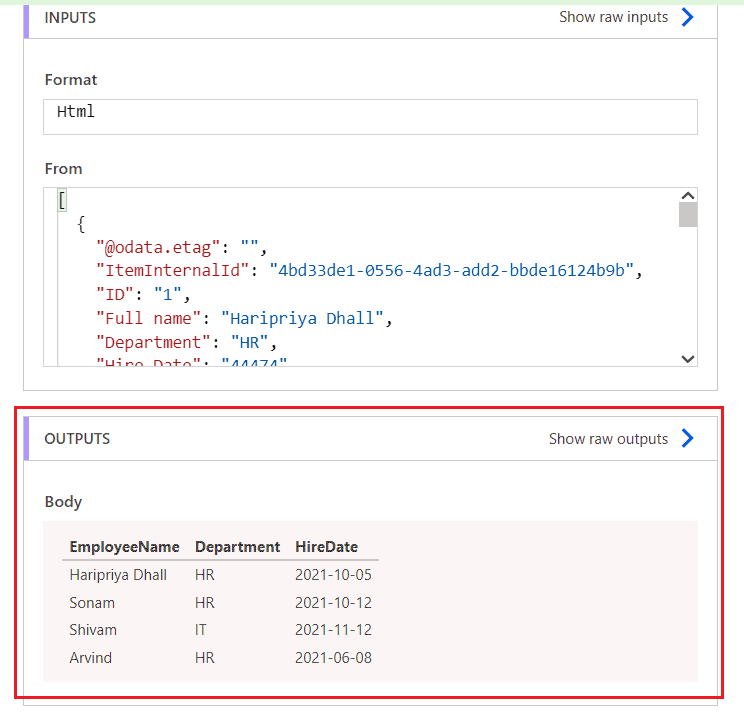The width and height of the screenshot is (744, 728).
Task: Click the Department column header
Action: 237,547
